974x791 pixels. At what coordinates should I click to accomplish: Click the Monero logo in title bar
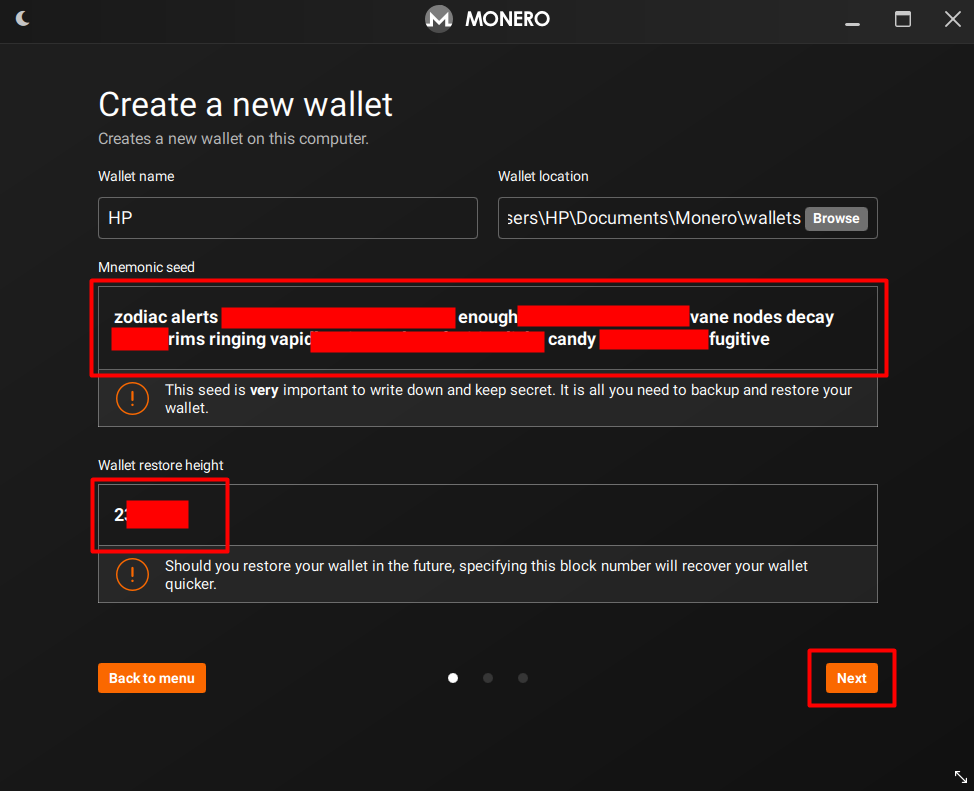439,19
